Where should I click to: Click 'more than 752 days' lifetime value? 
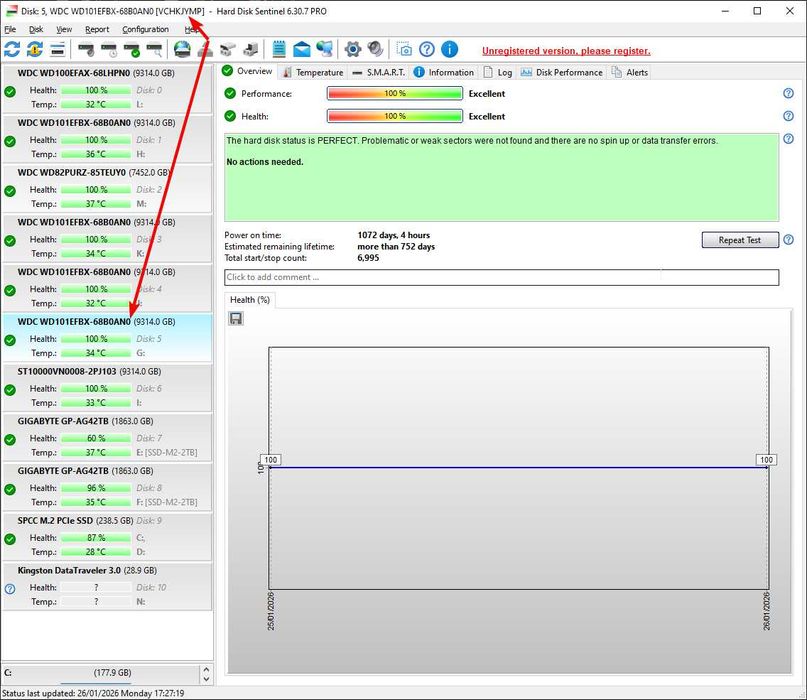pyautogui.click(x=396, y=247)
